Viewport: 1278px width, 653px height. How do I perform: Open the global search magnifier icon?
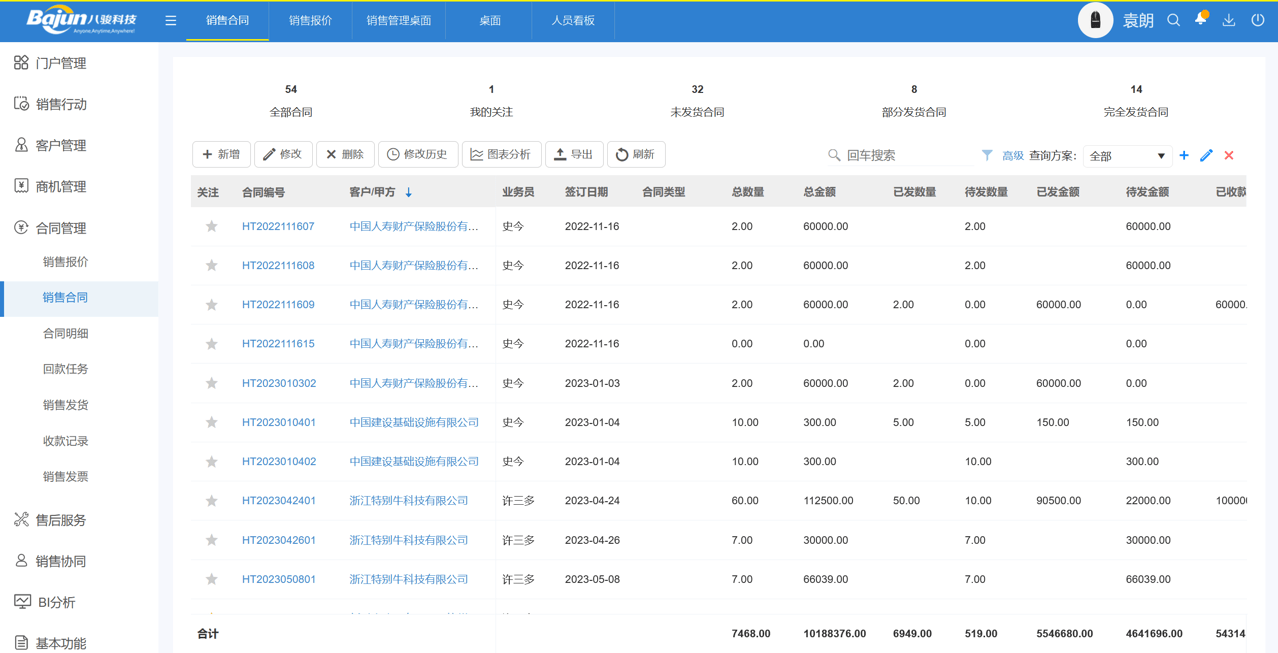[1173, 20]
